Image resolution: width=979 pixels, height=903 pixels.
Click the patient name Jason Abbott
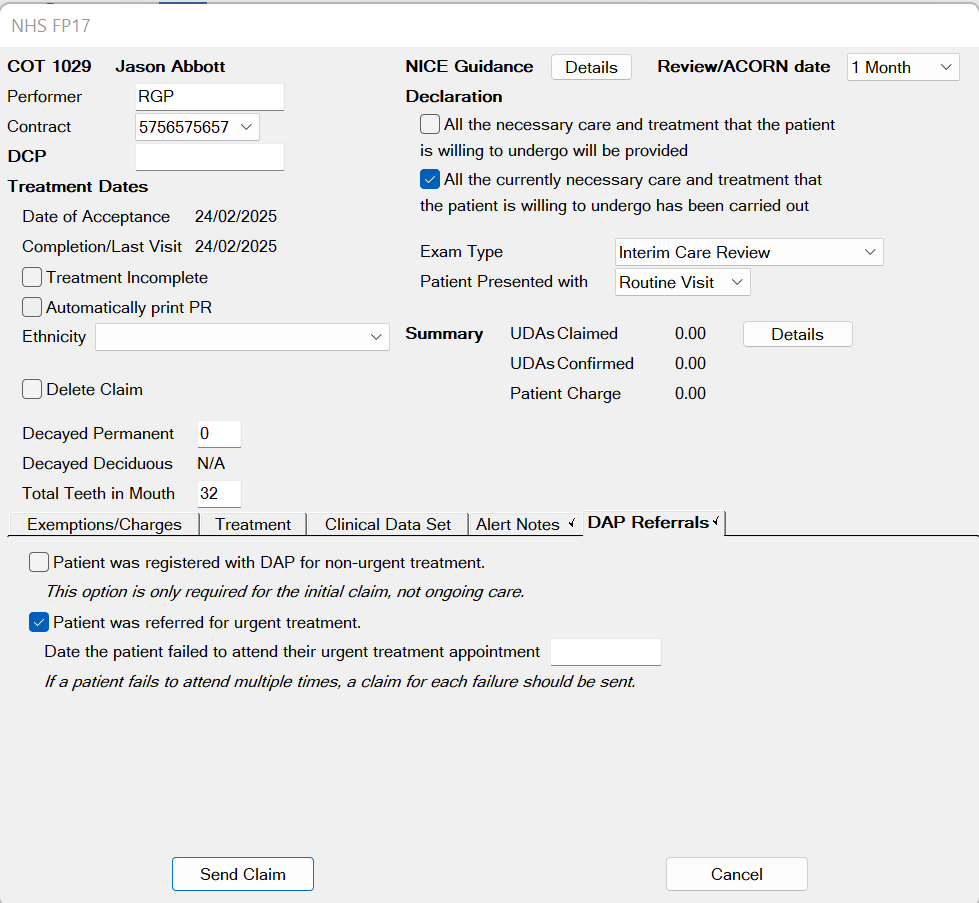[x=170, y=66]
